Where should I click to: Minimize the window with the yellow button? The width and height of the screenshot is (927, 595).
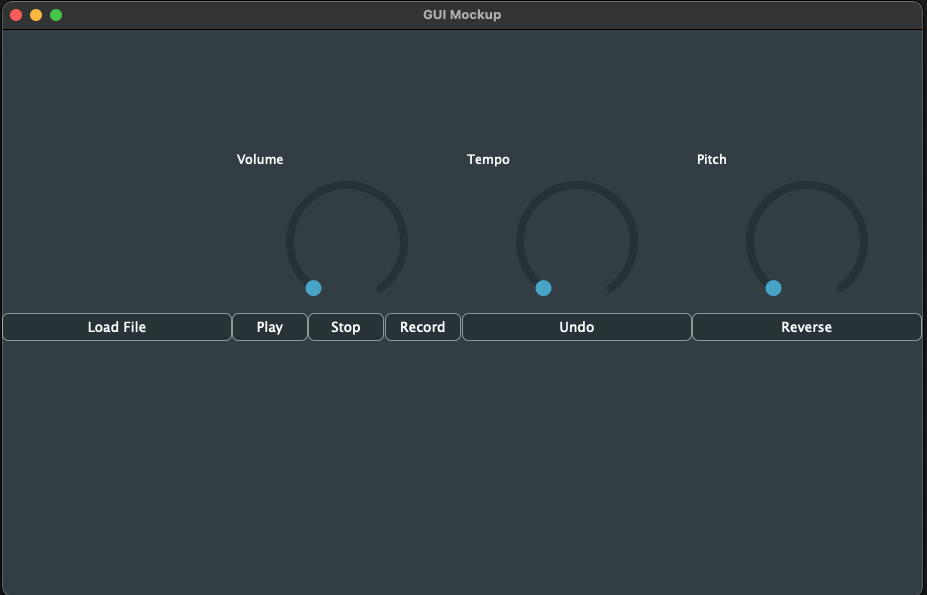36,15
